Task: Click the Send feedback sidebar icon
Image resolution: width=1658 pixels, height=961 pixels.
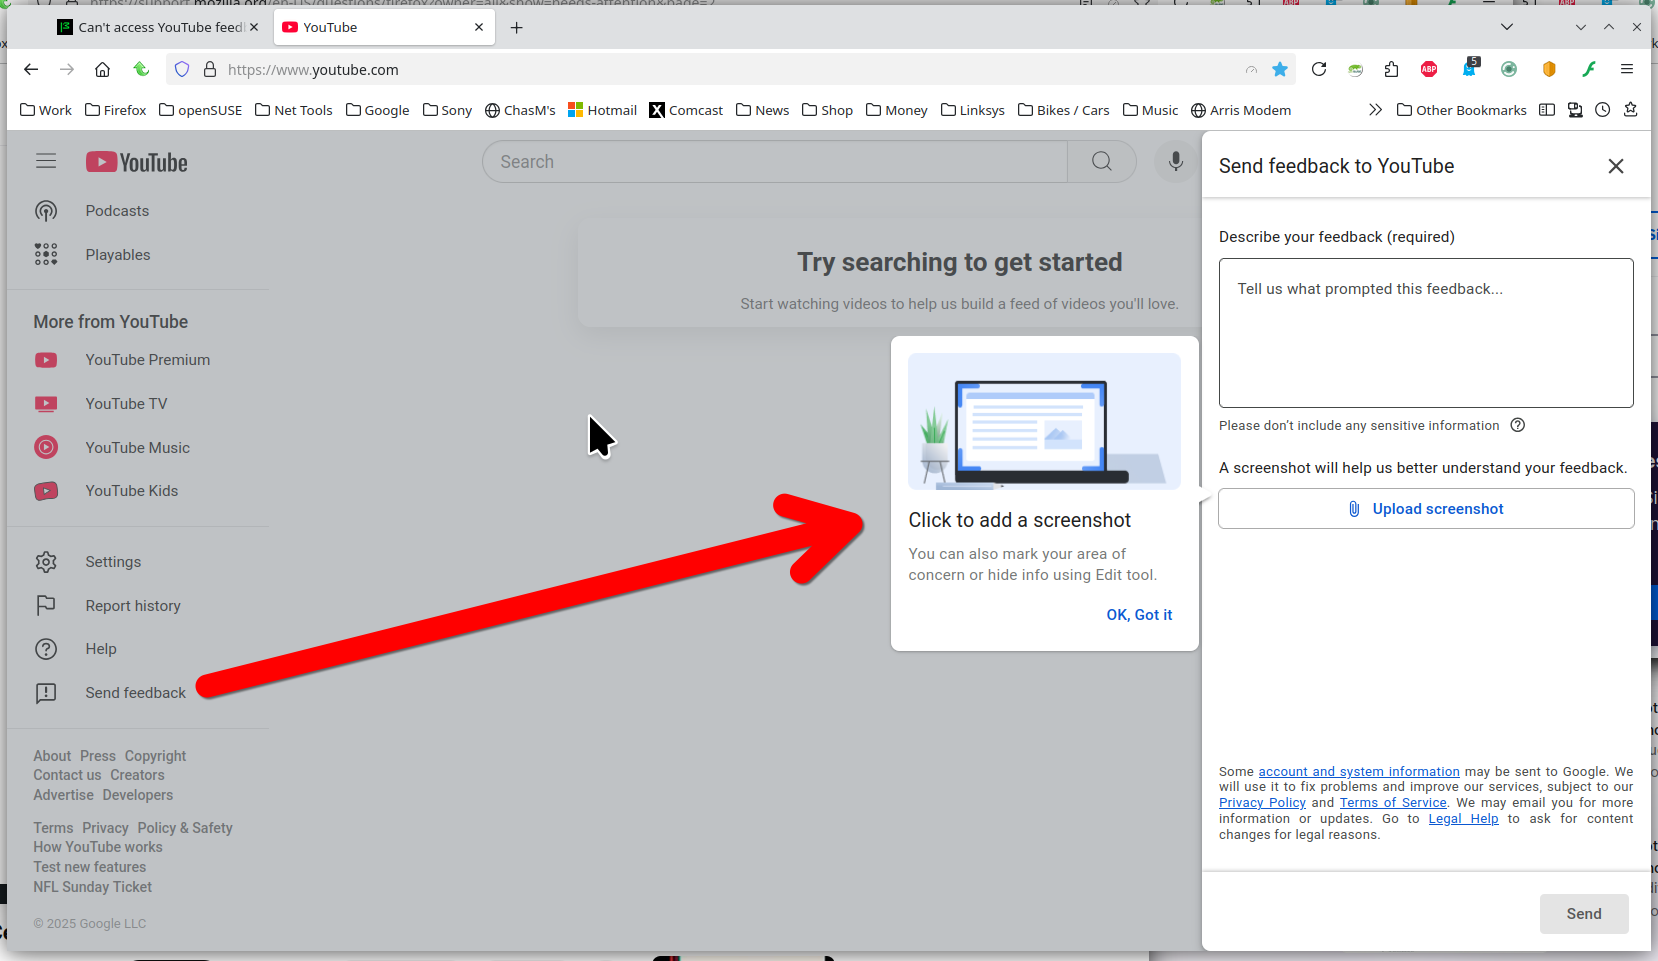Action: coord(46,693)
